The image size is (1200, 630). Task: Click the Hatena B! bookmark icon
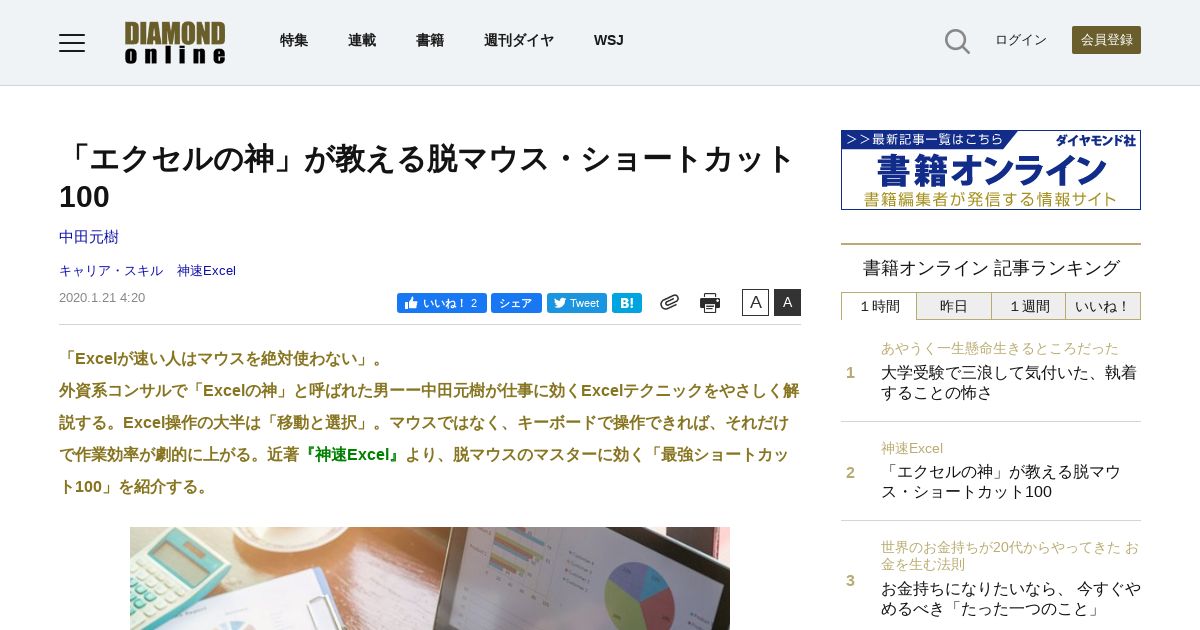(x=627, y=303)
